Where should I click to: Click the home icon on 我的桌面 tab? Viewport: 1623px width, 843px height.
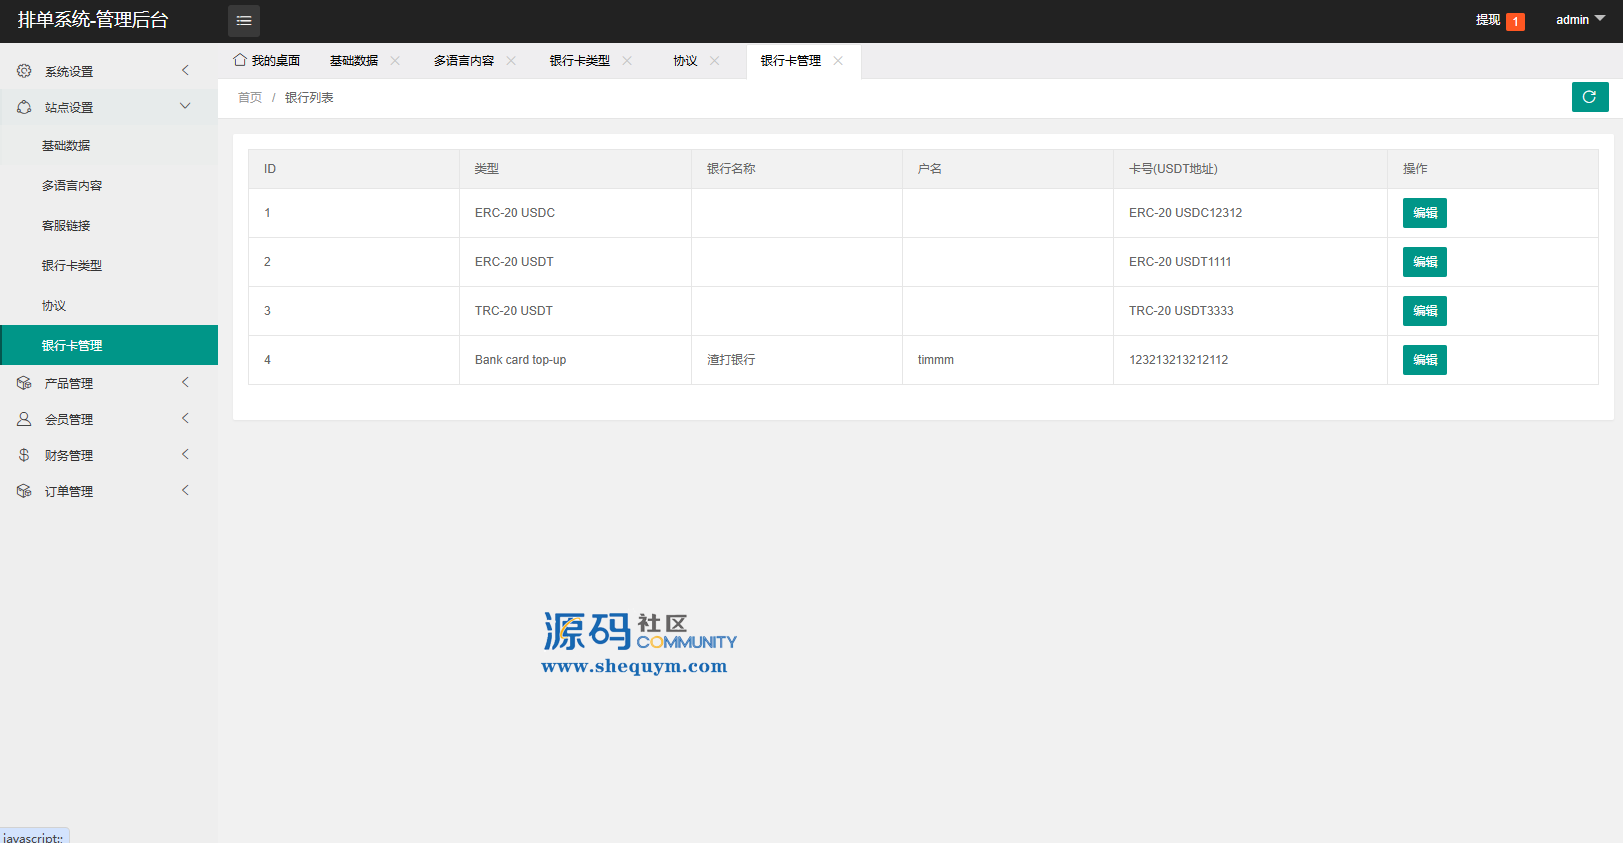click(x=240, y=60)
